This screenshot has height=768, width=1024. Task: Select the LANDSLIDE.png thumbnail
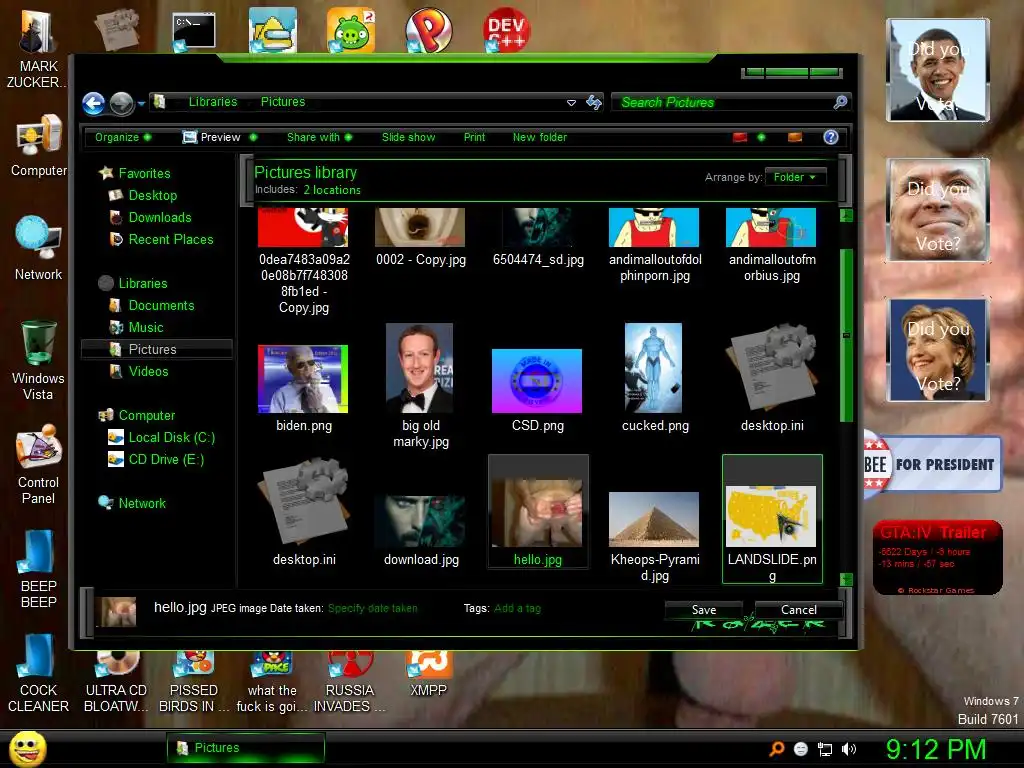tap(771, 516)
